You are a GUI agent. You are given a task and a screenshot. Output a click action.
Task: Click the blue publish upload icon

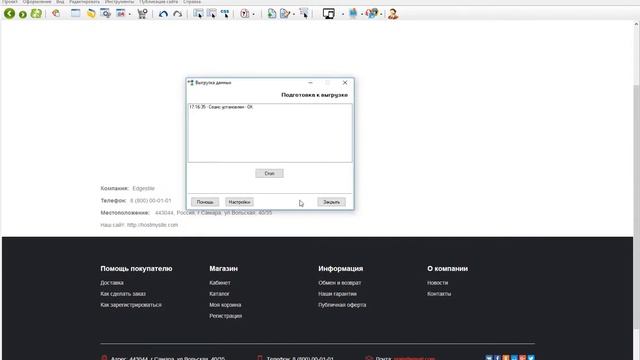[353, 13]
